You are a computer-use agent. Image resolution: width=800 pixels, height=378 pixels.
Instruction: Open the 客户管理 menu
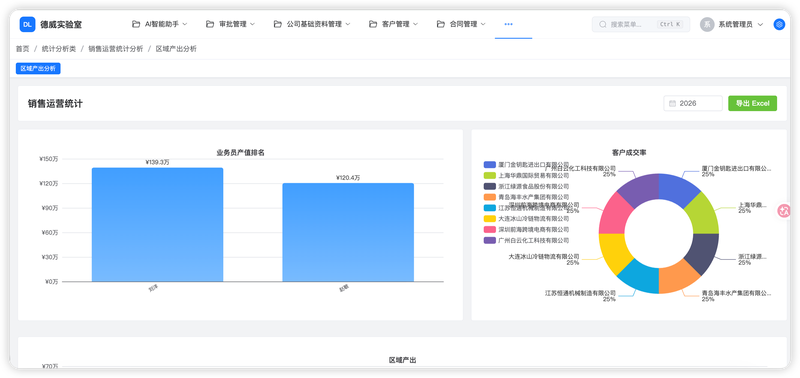[x=393, y=24]
